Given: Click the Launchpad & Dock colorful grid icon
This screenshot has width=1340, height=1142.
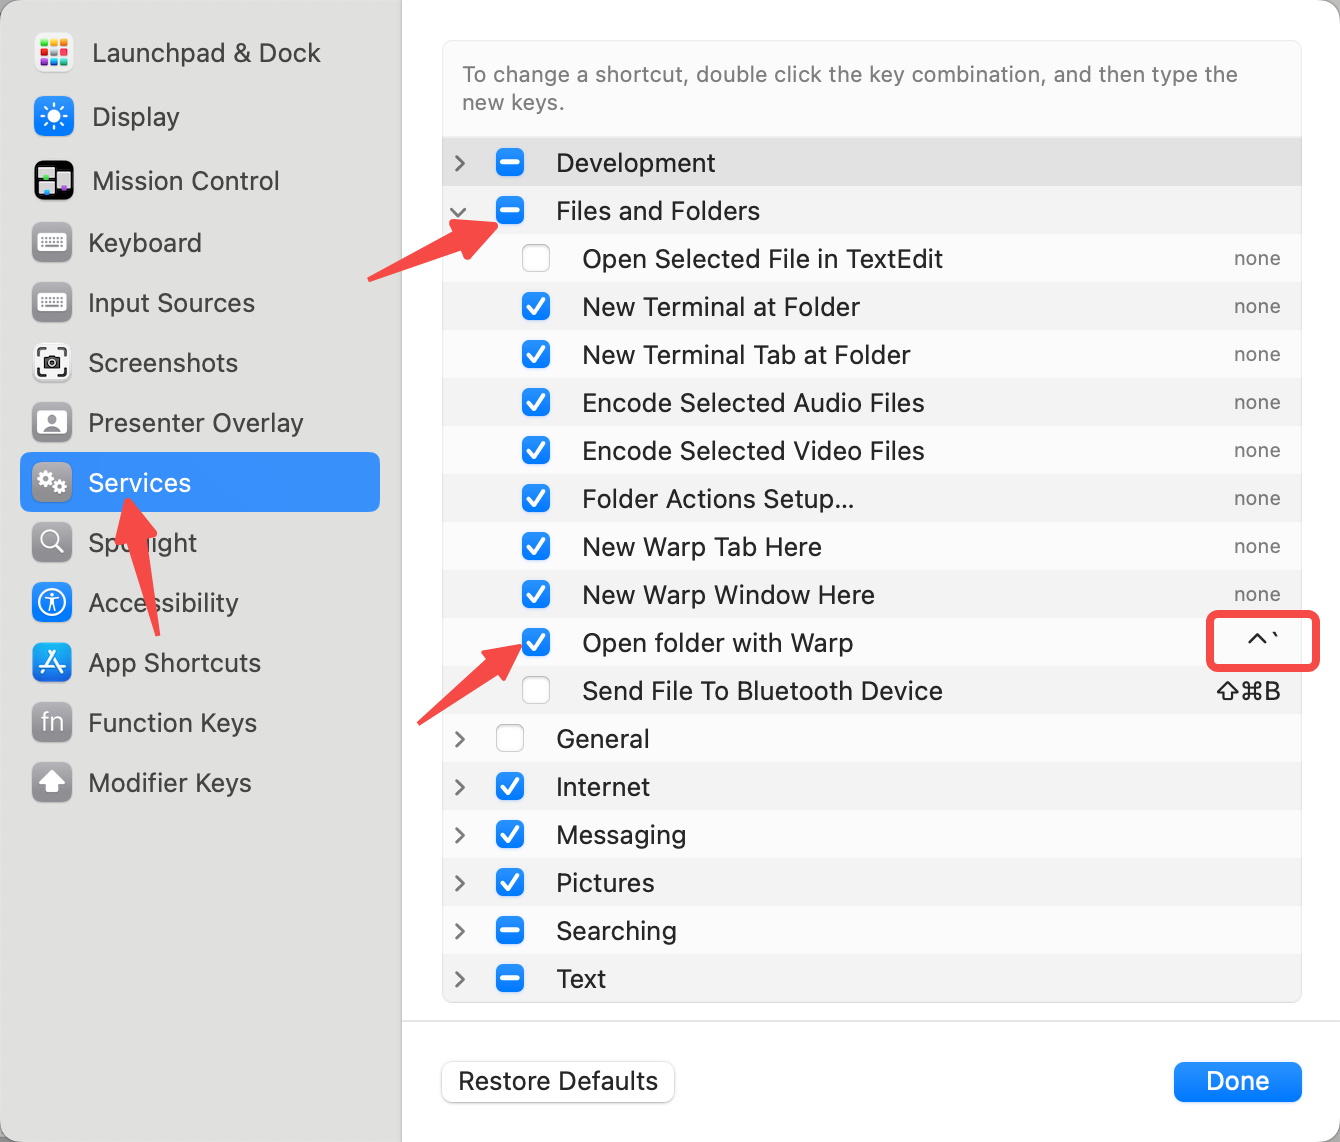Looking at the screenshot, I should point(54,52).
